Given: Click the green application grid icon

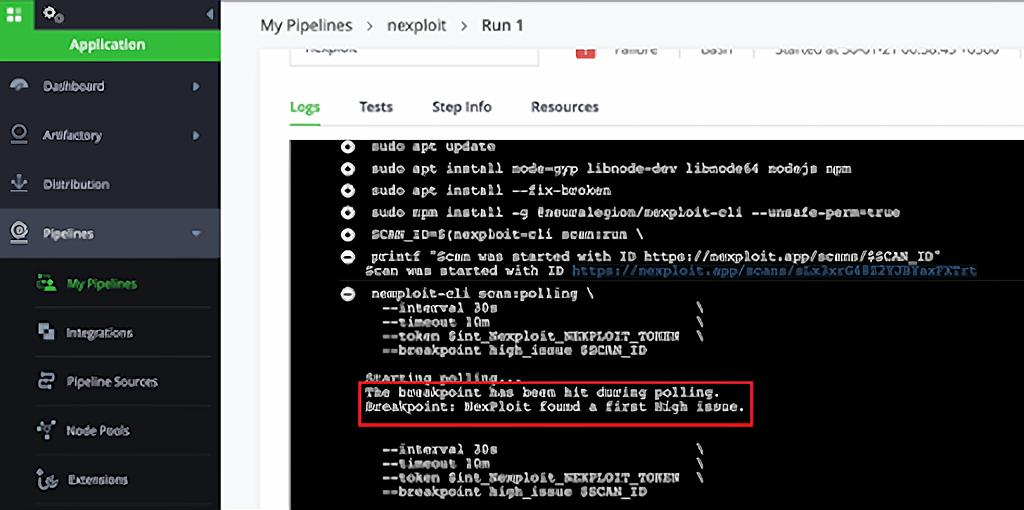Looking at the screenshot, I should pos(14,15).
